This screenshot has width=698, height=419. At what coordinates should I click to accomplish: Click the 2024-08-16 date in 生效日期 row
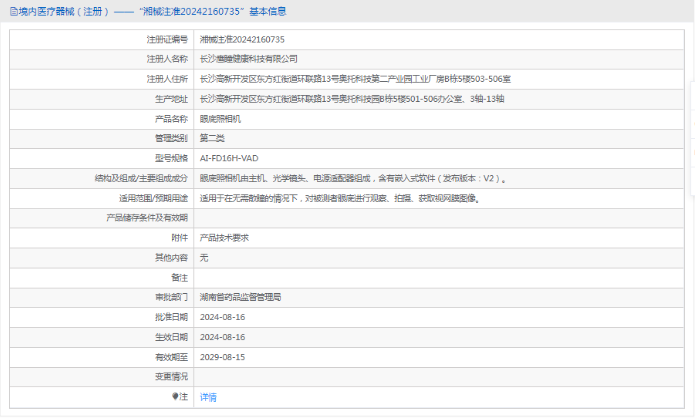click(x=223, y=338)
